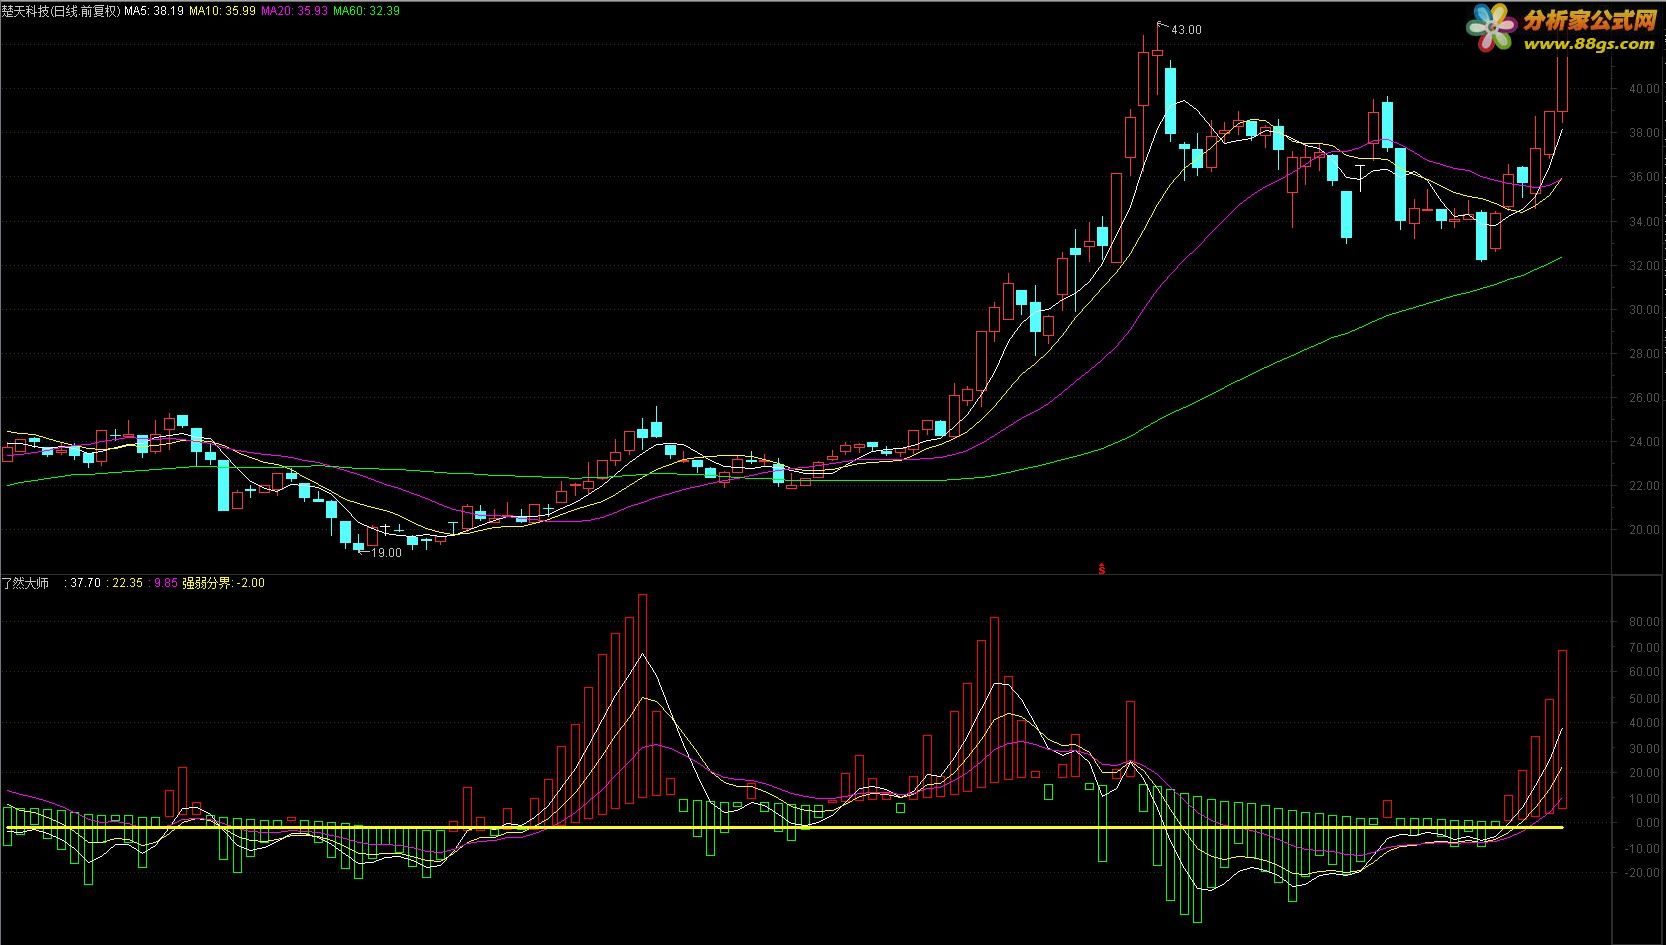Click the 24.00 price axis label
This screenshot has height=945, width=1666.
tap(1644, 442)
